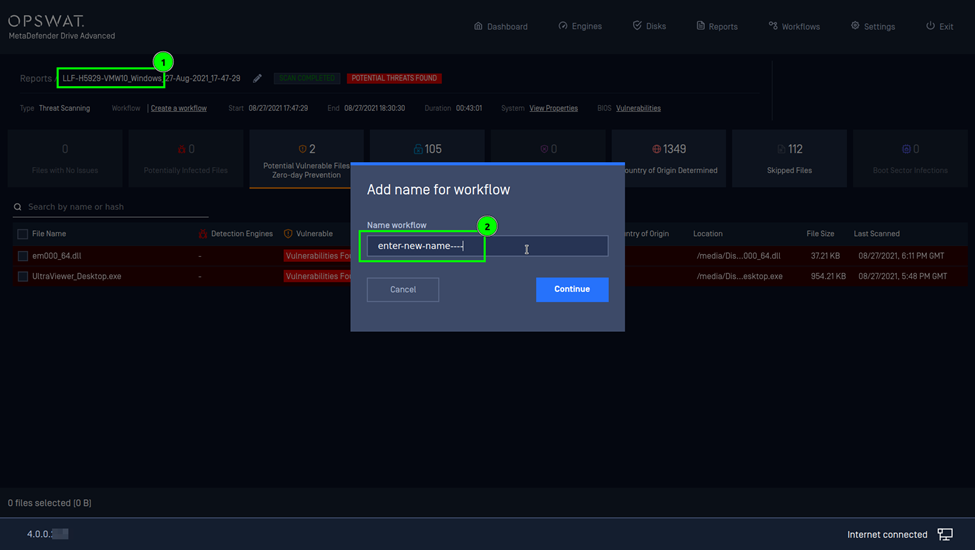This screenshot has width=975, height=550.
Task: Click the 954.21 KB file size cell
Action: tap(828, 277)
